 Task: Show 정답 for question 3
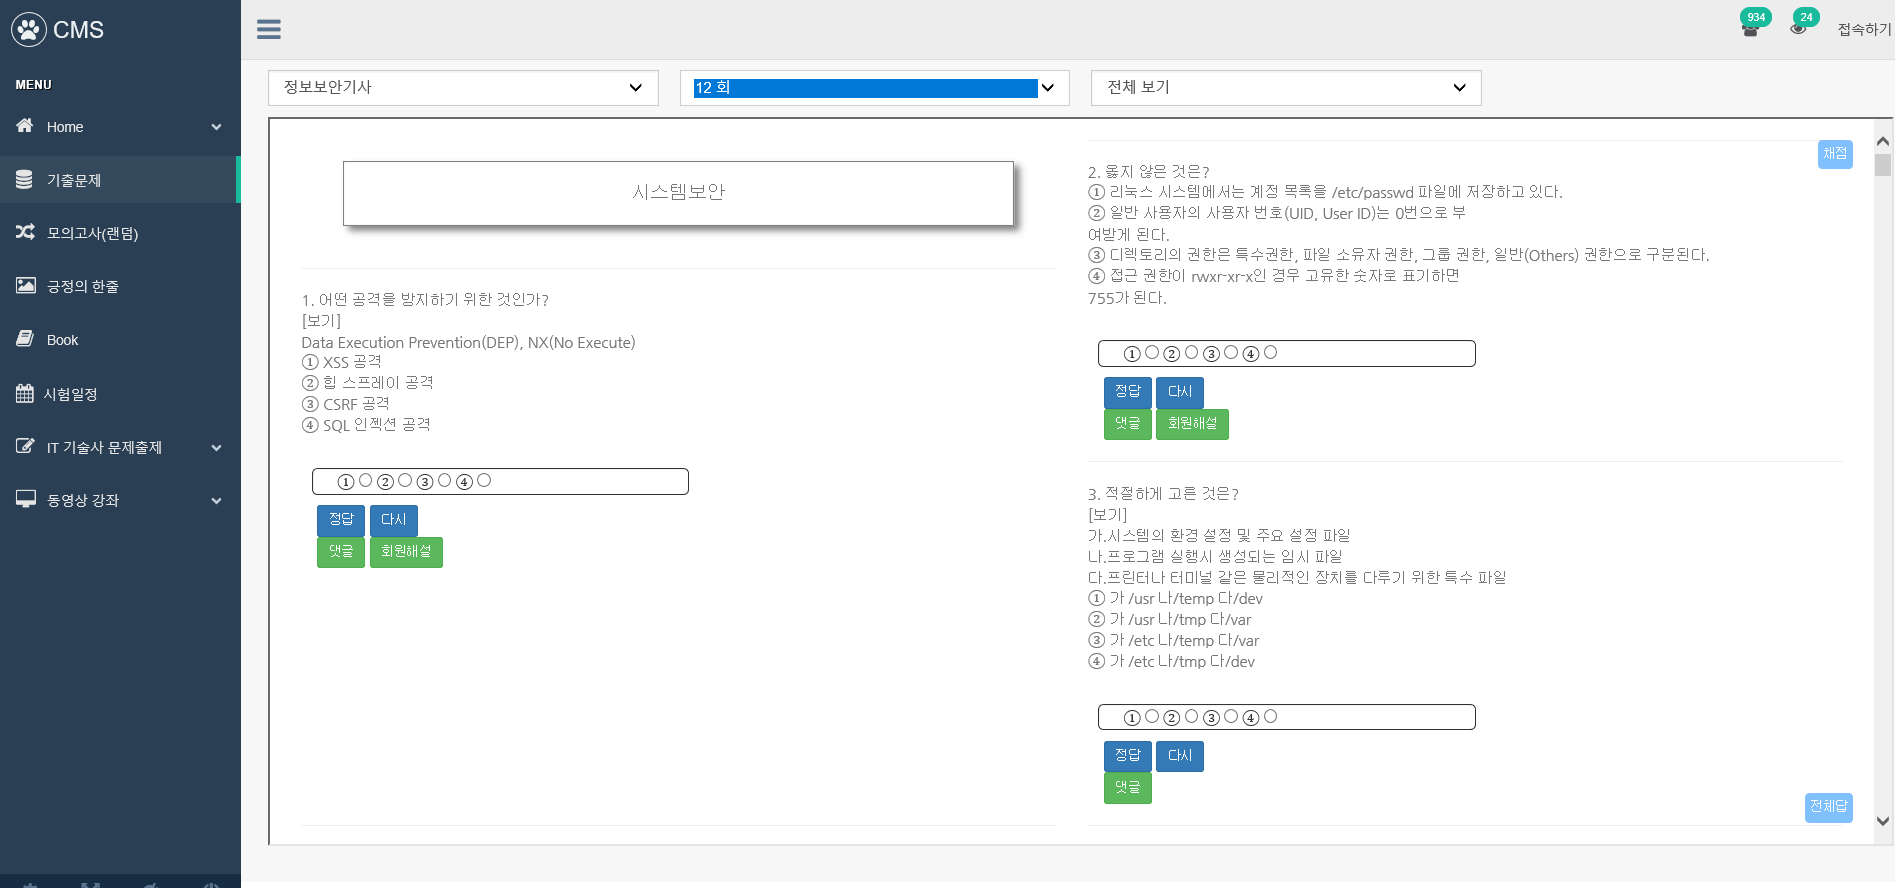(x=1128, y=756)
